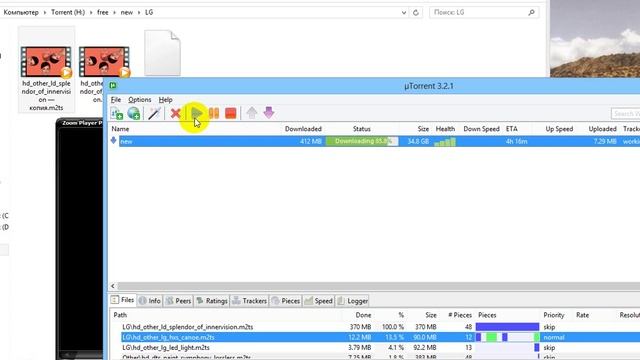Move torrent down the queue arrow
This screenshot has height=360, width=640.
point(269,113)
